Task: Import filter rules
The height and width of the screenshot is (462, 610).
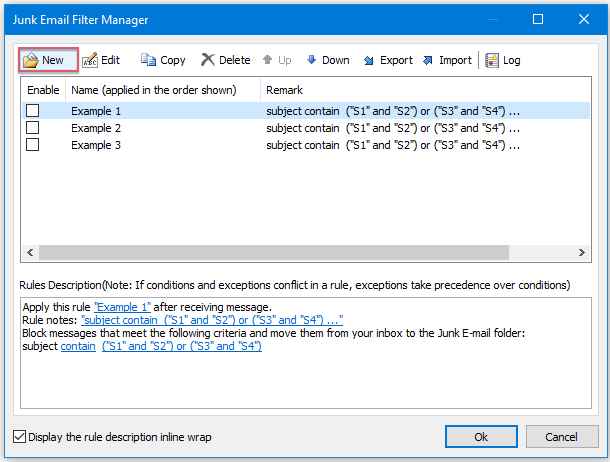Action: point(447,60)
